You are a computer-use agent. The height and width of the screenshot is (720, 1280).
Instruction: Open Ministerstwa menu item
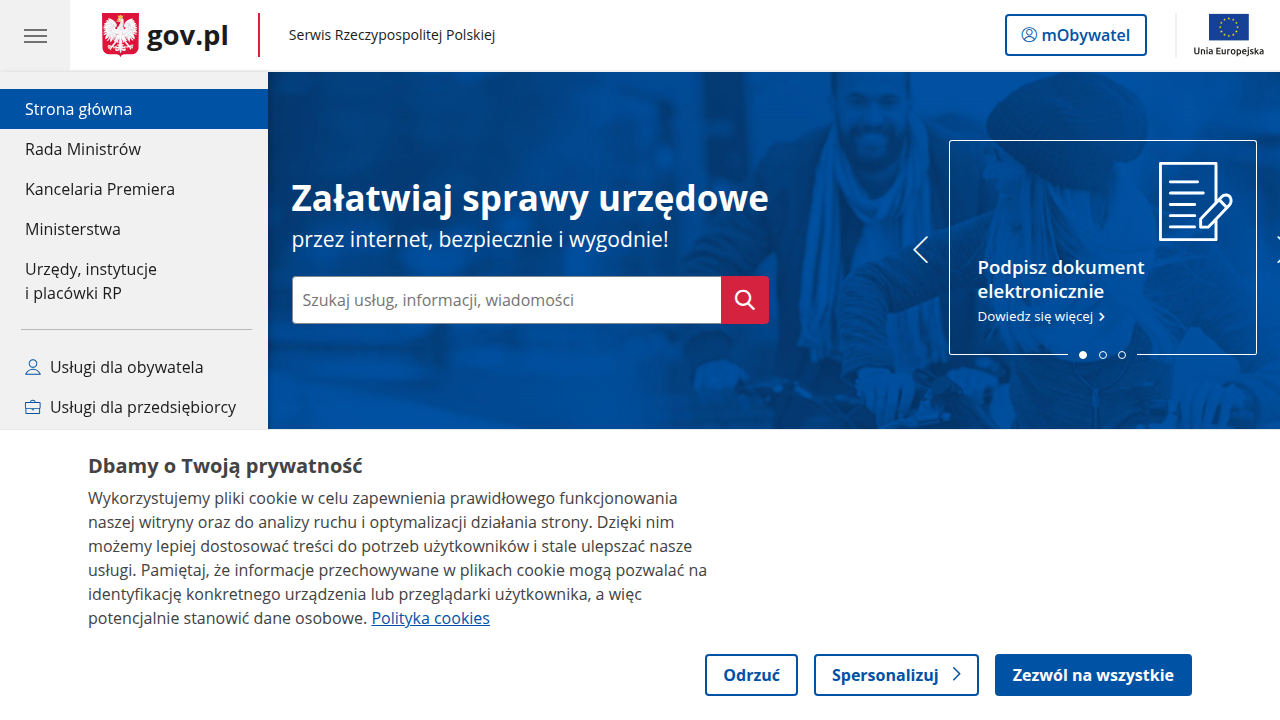134,229
